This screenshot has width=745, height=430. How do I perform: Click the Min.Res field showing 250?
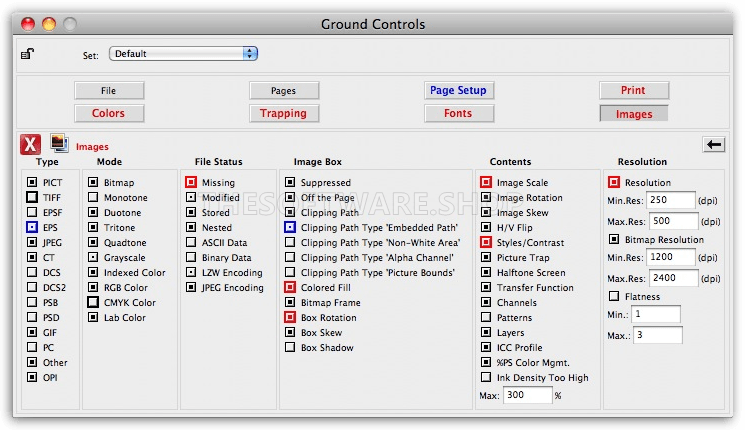[x=671, y=200]
